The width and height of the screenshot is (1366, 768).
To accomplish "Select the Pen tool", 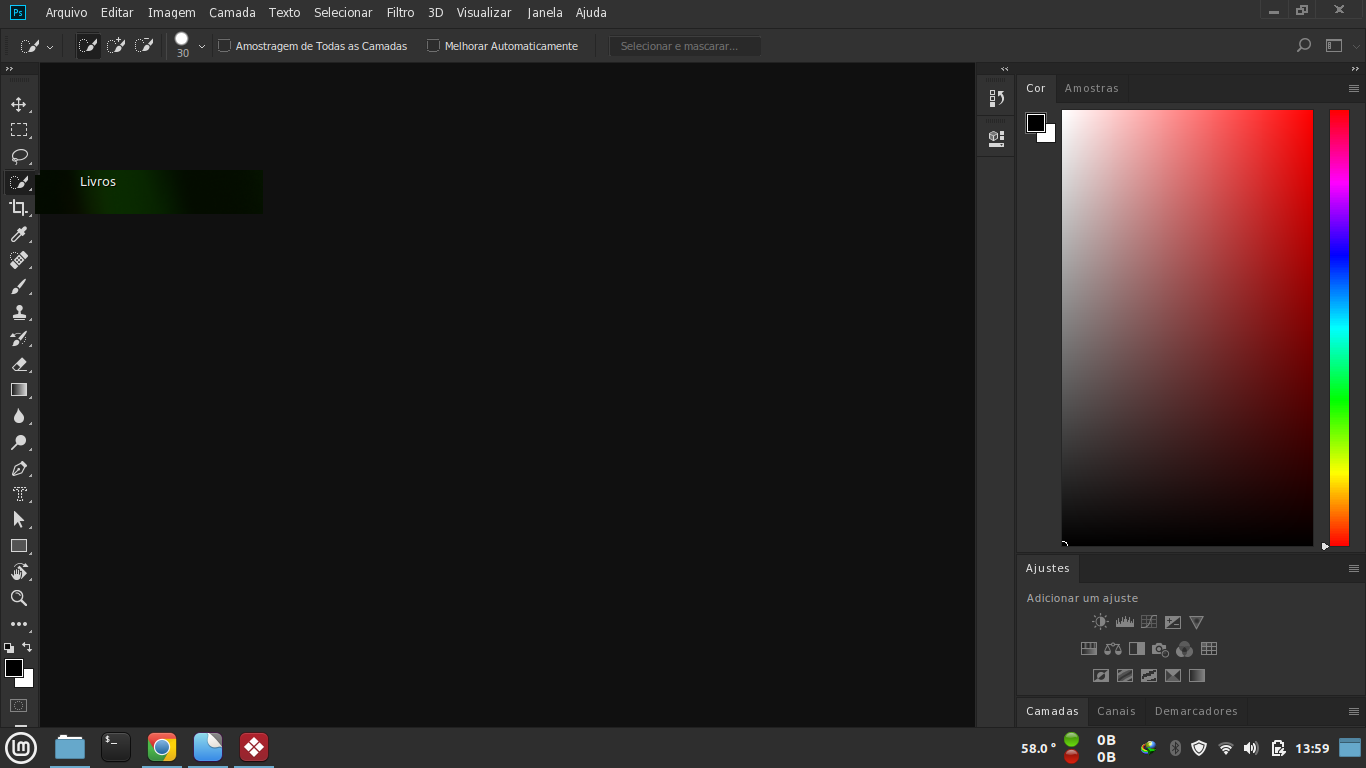I will point(18,469).
